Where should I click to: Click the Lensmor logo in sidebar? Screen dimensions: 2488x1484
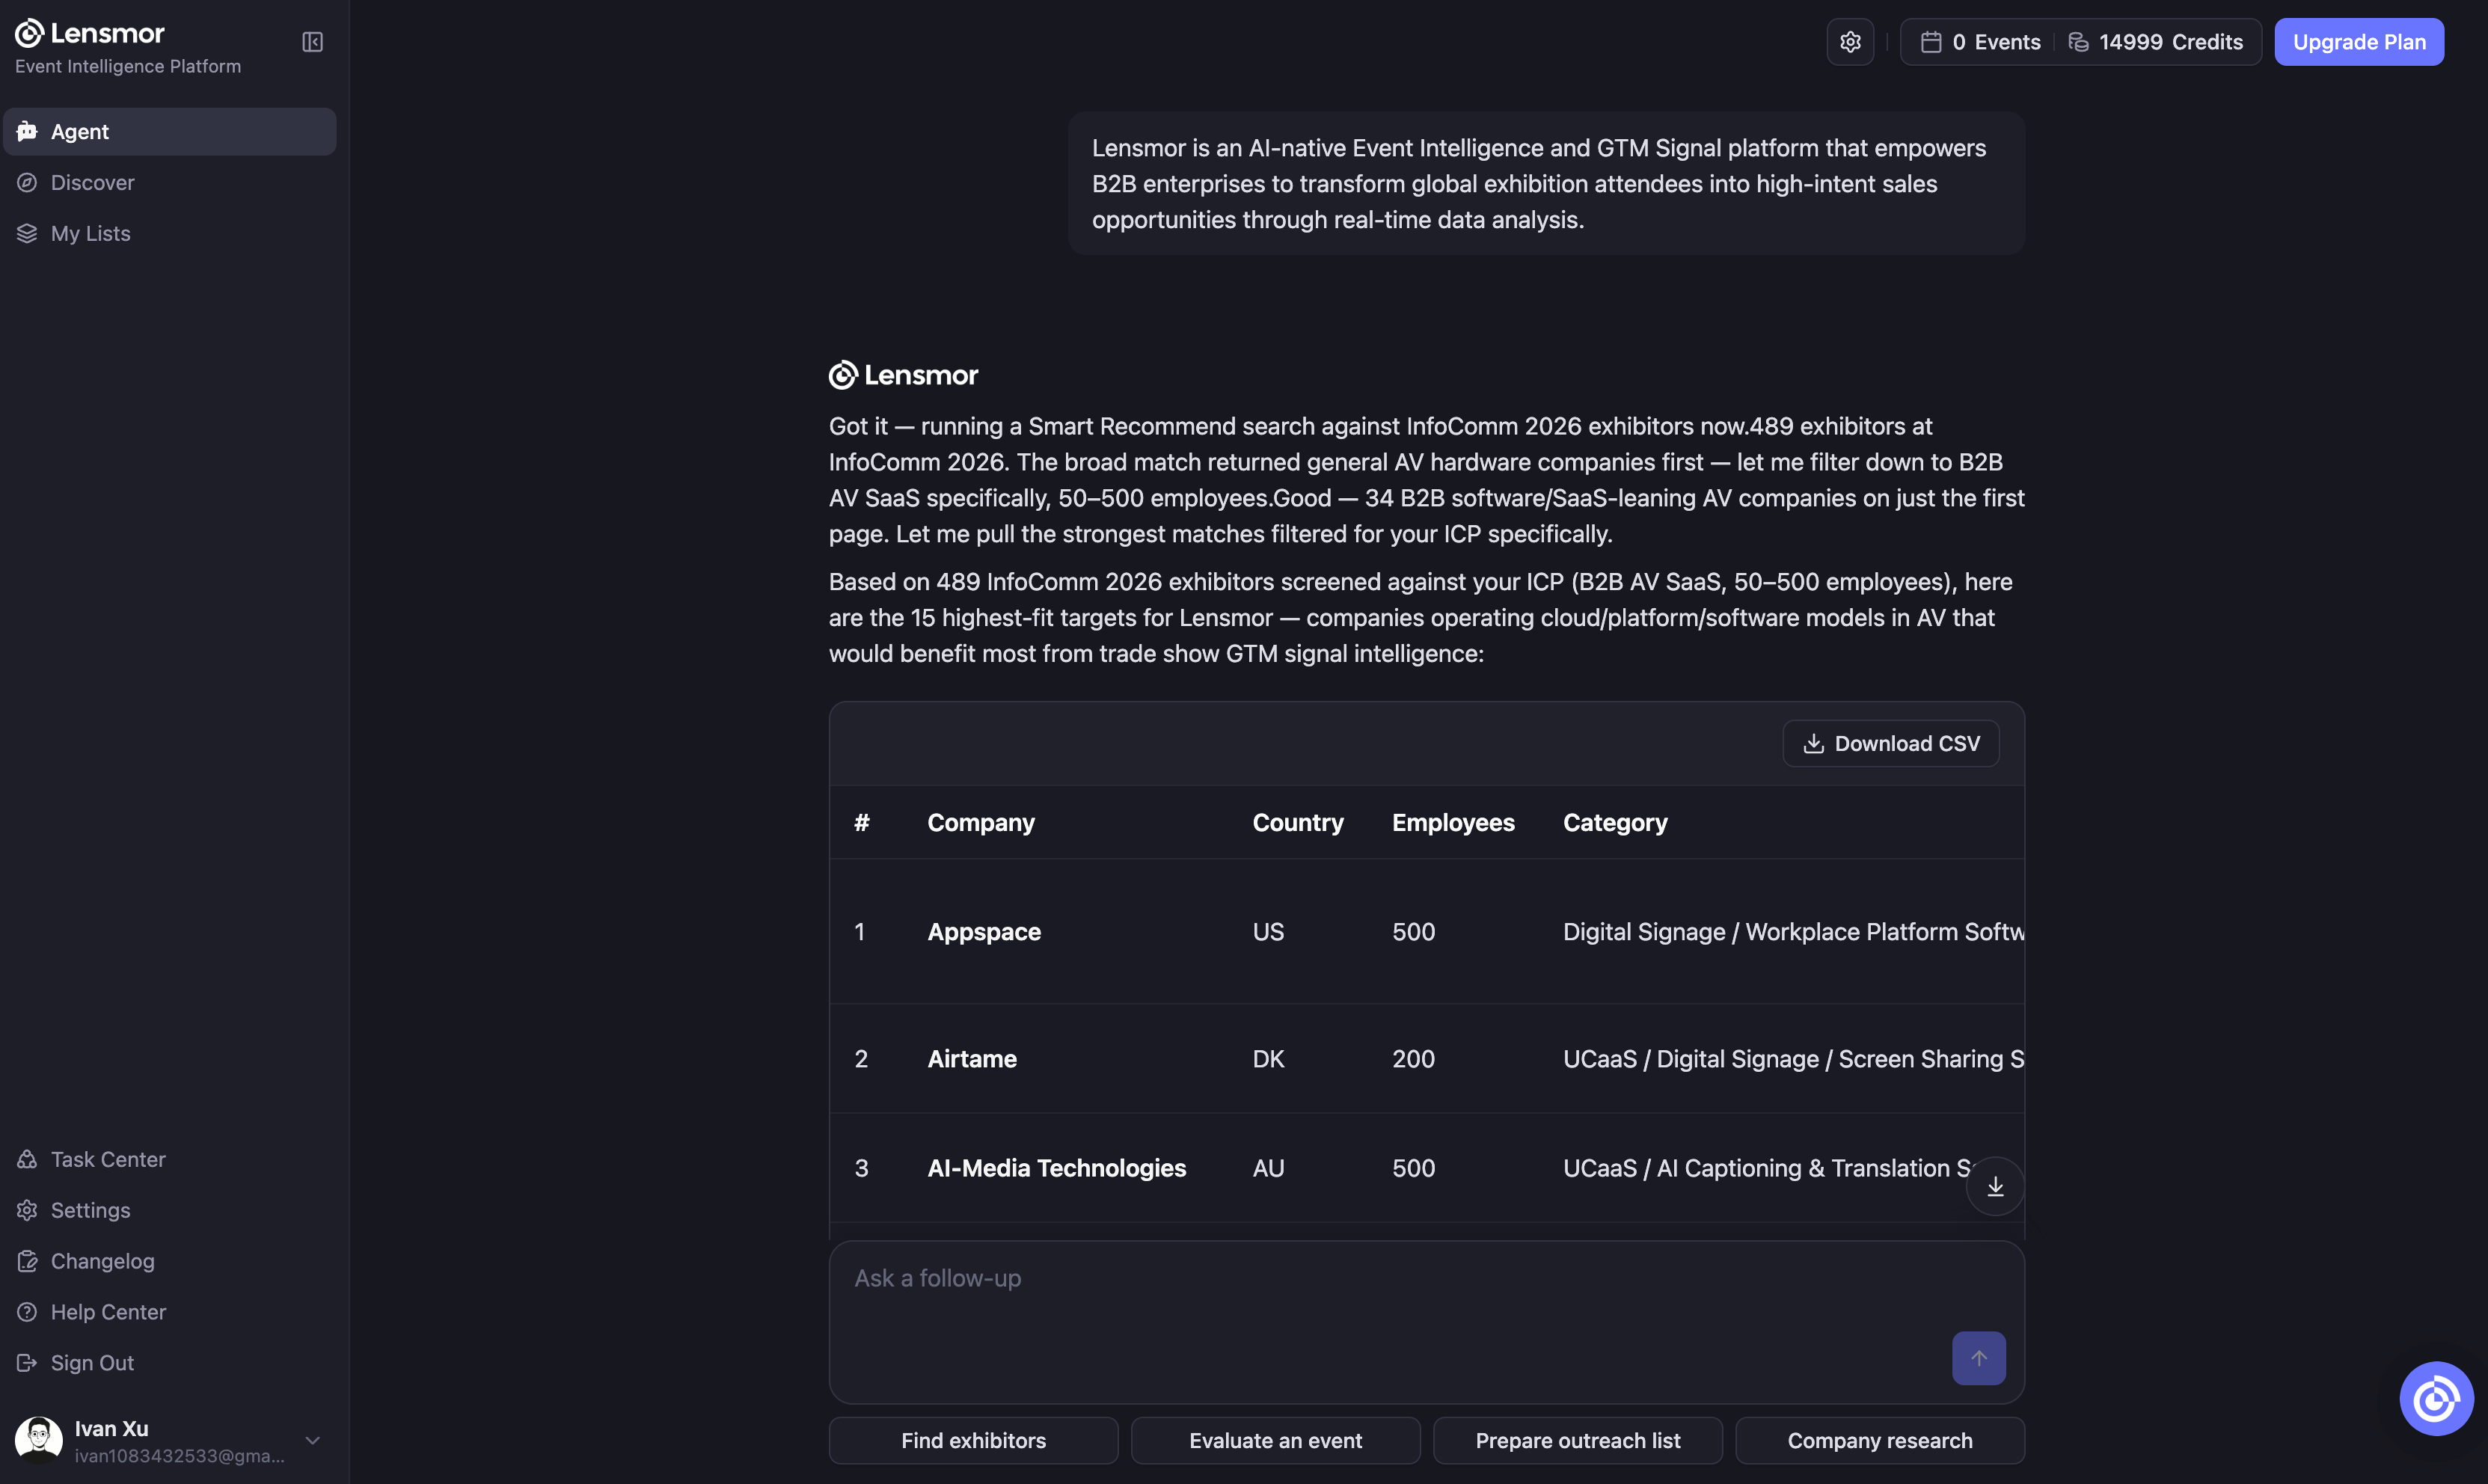click(90, 33)
